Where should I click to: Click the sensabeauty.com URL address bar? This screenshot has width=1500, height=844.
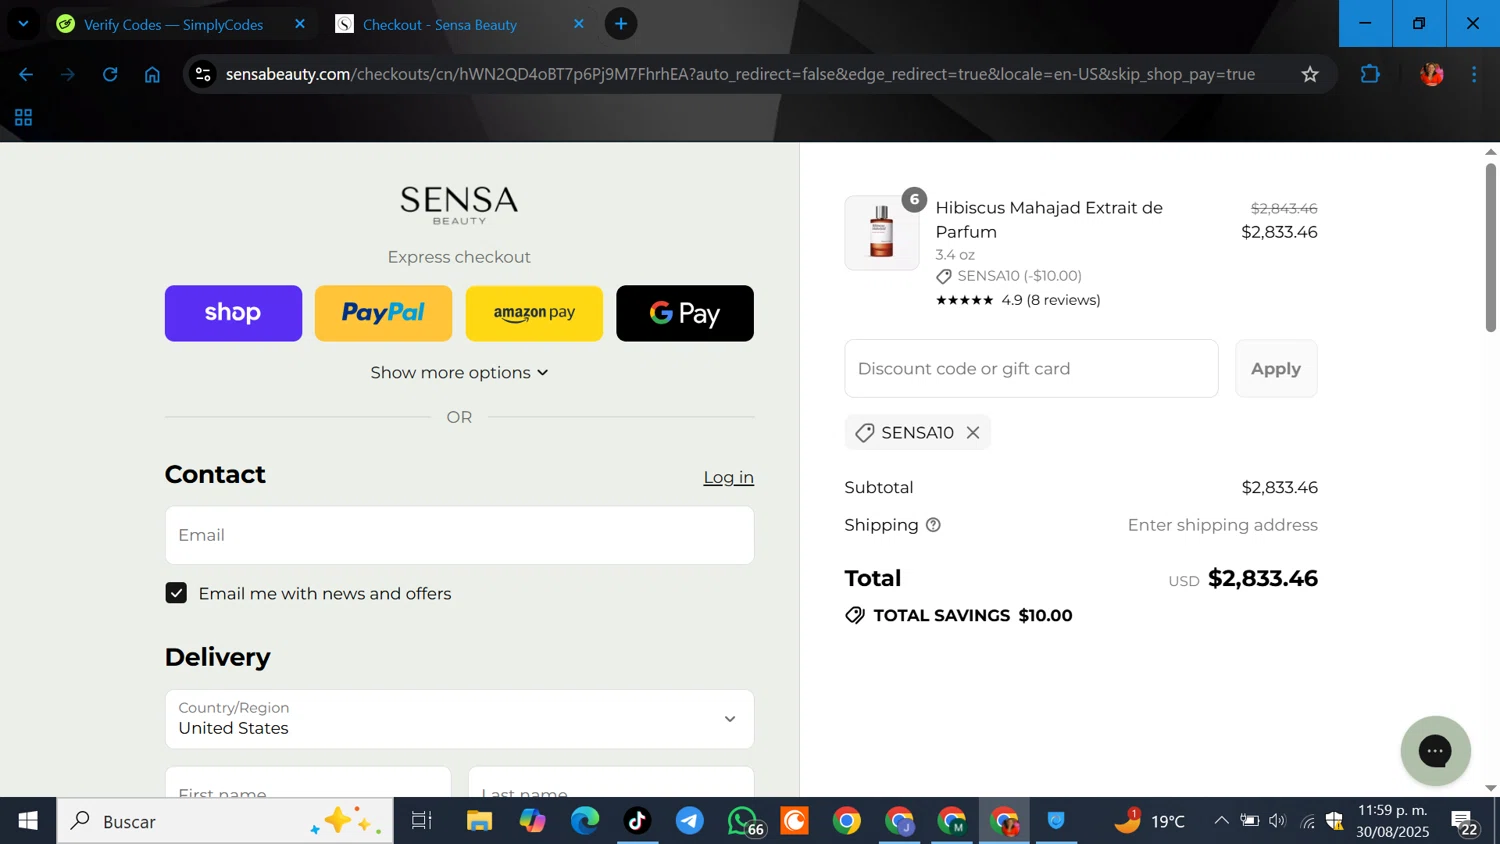740,74
